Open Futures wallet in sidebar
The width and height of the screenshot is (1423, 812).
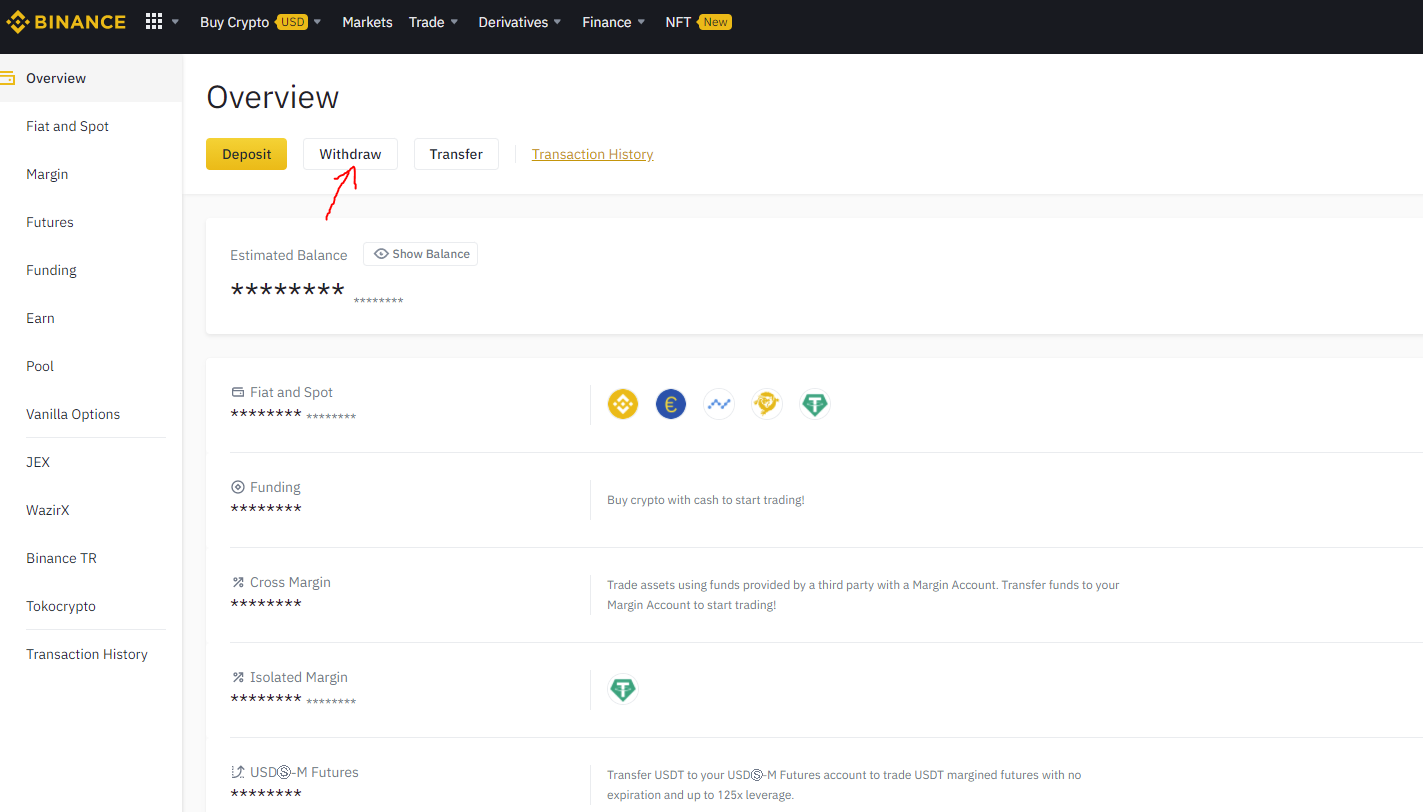tap(50, 222)
